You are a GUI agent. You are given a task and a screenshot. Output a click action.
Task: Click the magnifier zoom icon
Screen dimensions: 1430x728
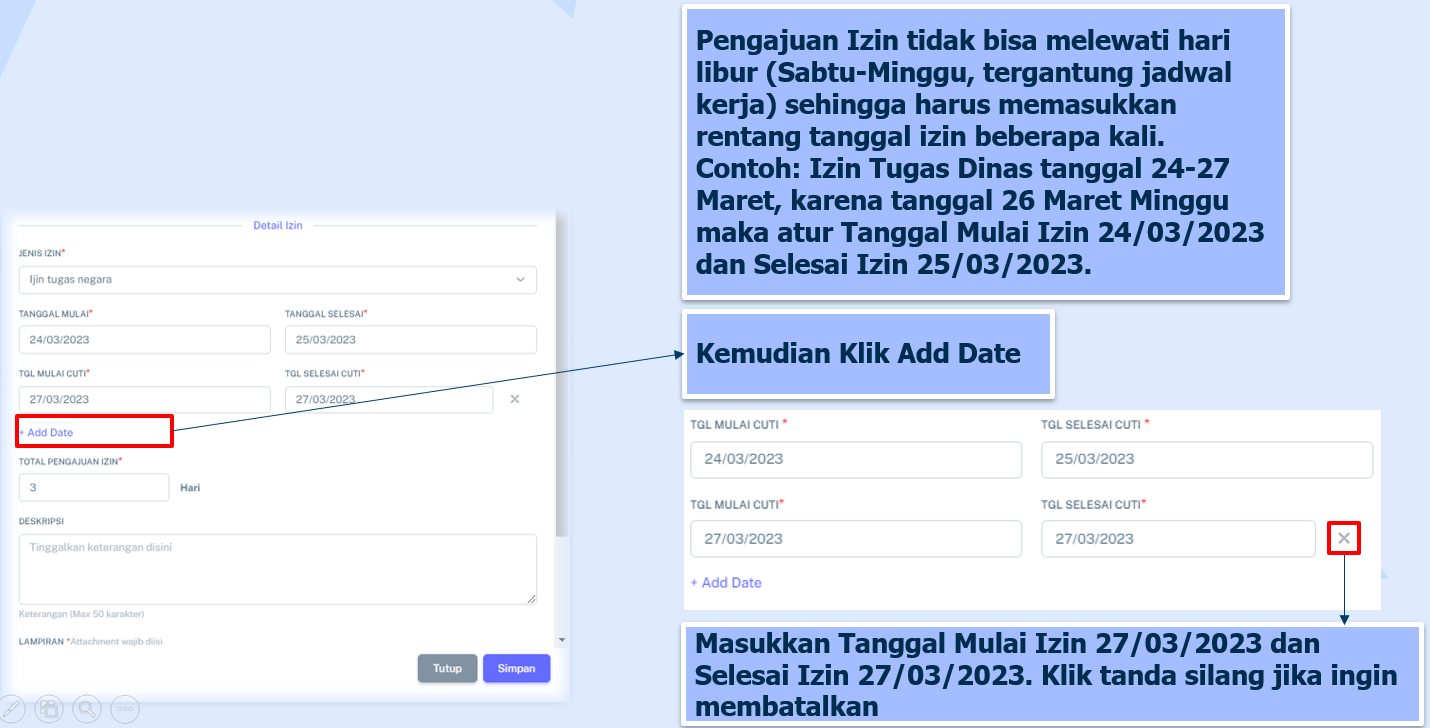(x=87, y=709)
